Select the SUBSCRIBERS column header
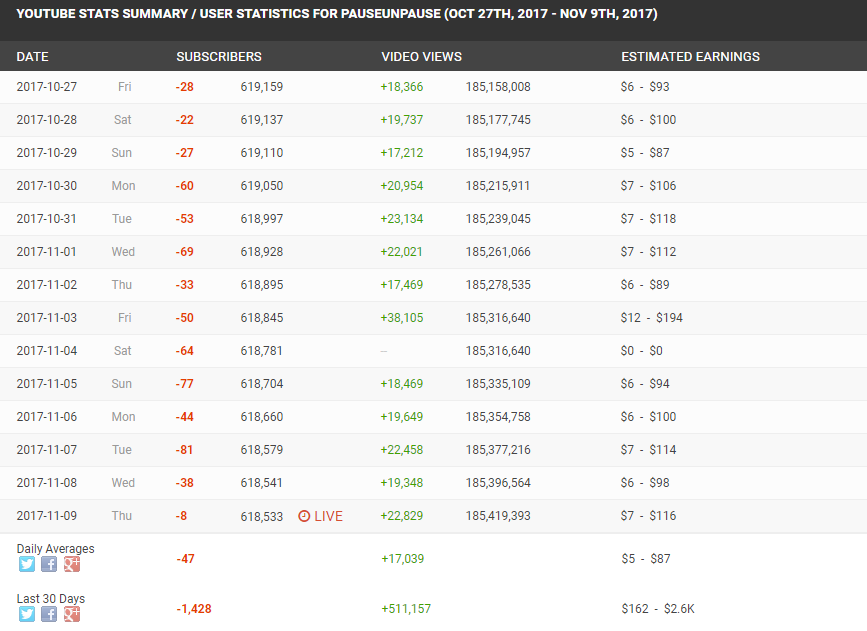 click(219, 56)
